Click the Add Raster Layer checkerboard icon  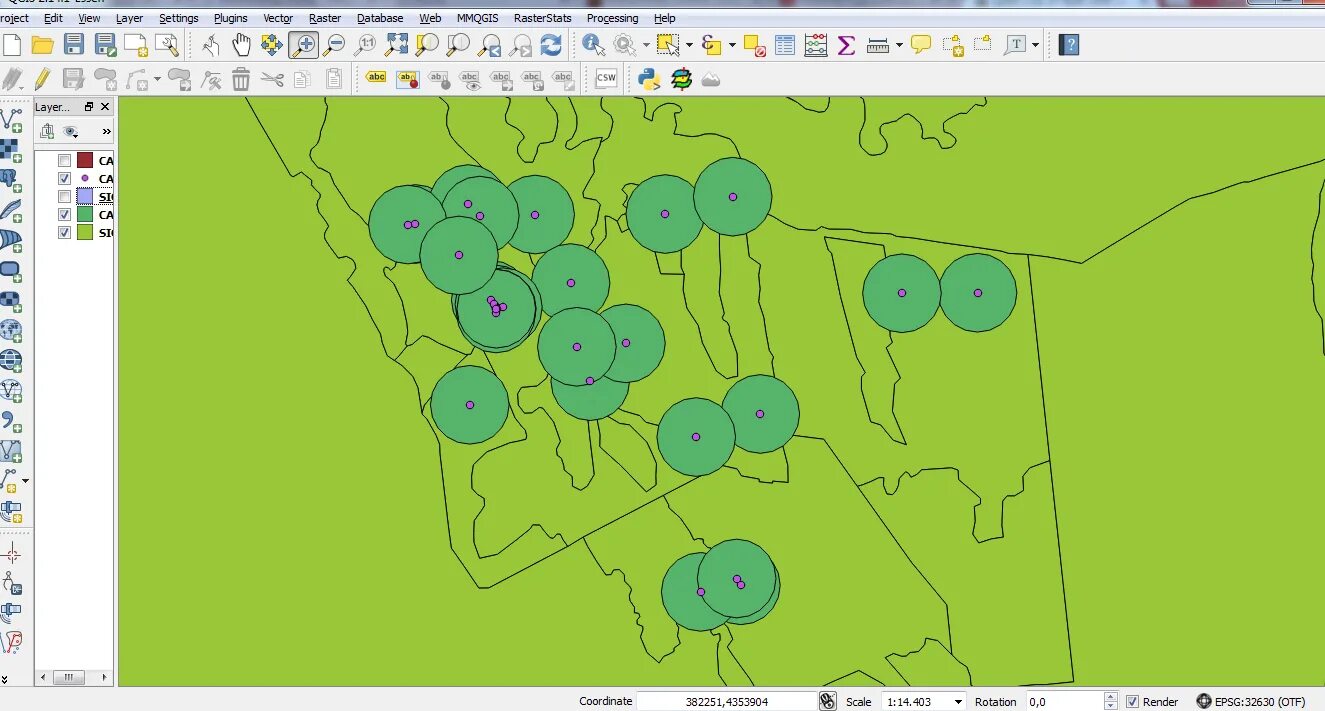pos(11,150)
